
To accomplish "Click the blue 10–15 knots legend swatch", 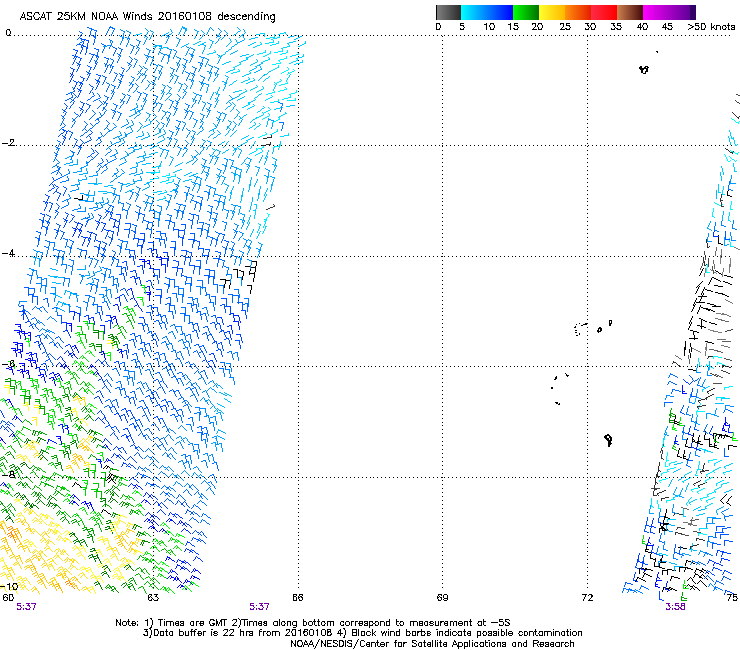I will [500, 12].
